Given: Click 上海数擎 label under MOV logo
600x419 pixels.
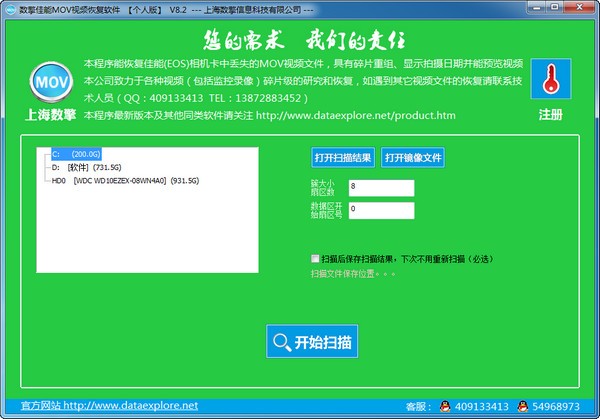Looking at the screenshot, I should (x=50, y=114).
